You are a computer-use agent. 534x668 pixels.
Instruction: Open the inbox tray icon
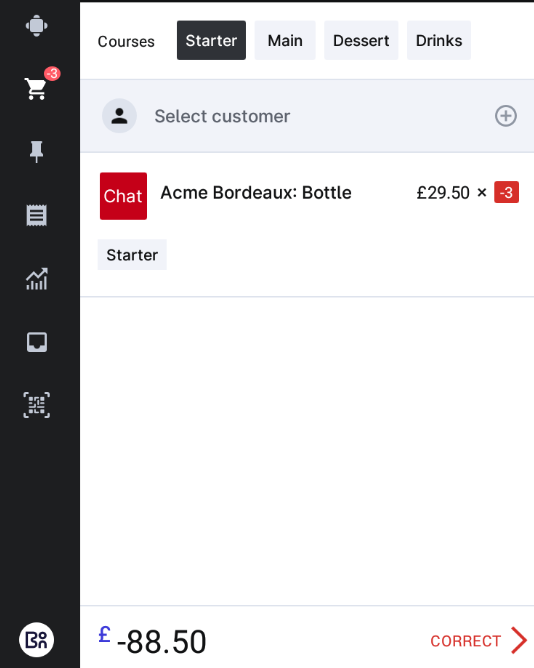click(37, 342)
